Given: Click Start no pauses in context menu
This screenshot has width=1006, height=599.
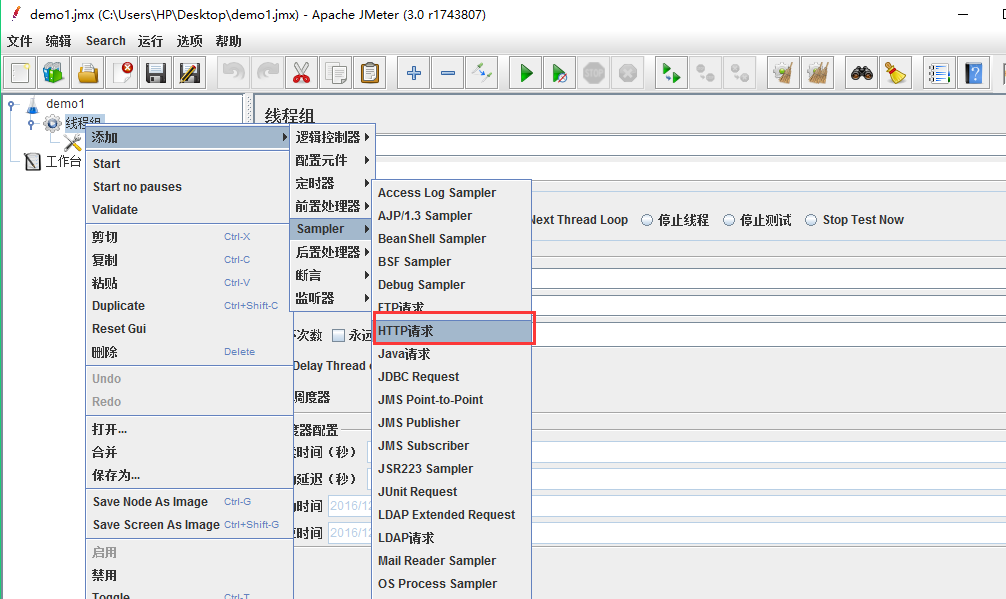Looking at the screenshot, I should click(188, 187).
